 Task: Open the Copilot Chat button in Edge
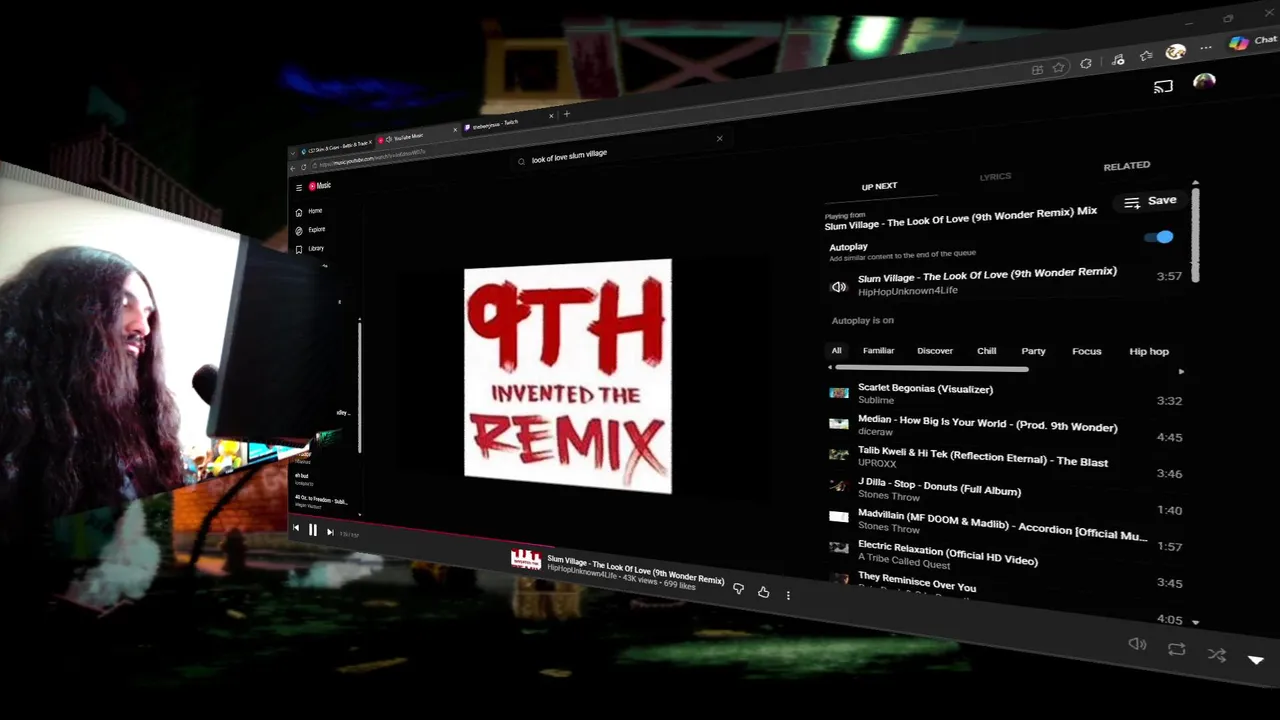pos(1252,41)
